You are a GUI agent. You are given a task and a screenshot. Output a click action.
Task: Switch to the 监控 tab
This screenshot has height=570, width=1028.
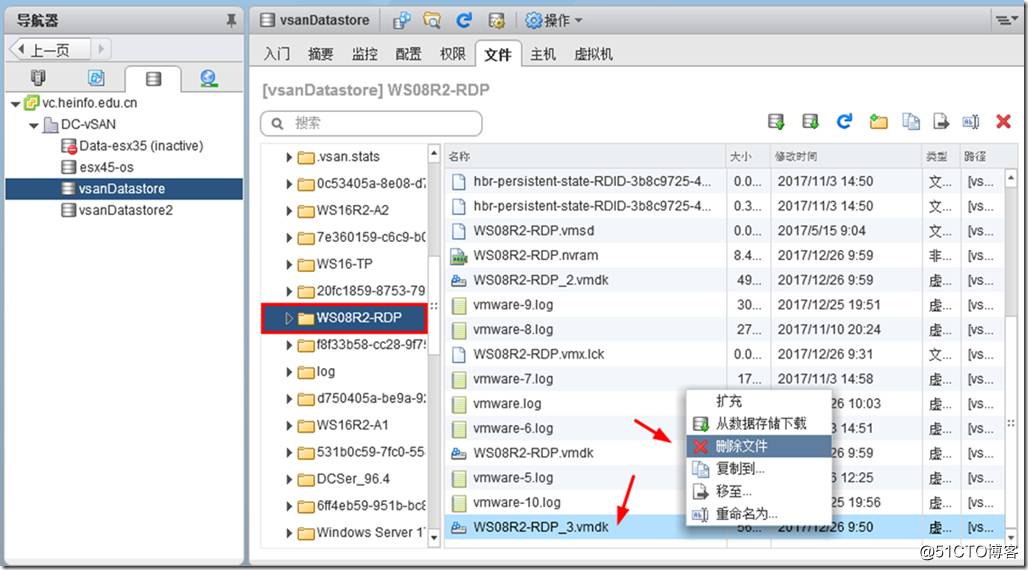365,54
